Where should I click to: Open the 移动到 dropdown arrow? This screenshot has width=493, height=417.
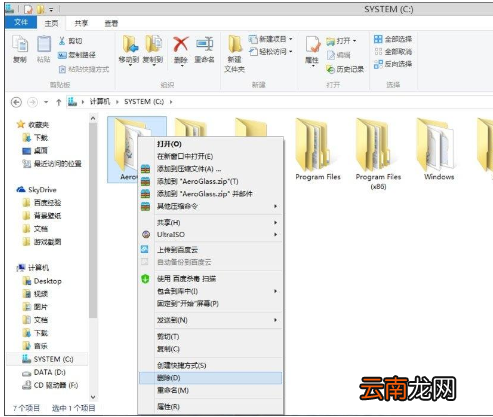(x=130, y=65)
